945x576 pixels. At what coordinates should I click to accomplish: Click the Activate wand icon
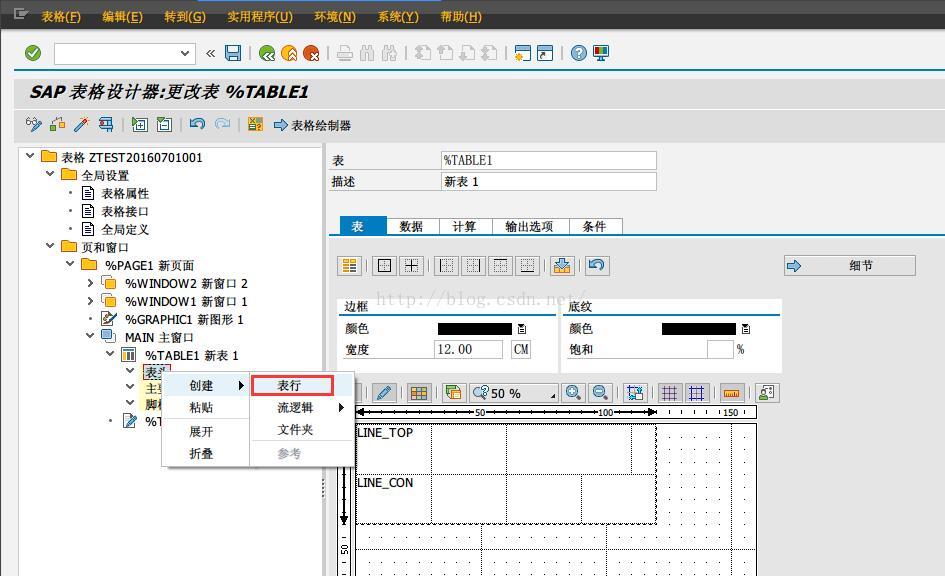click(x=81, y=125)
